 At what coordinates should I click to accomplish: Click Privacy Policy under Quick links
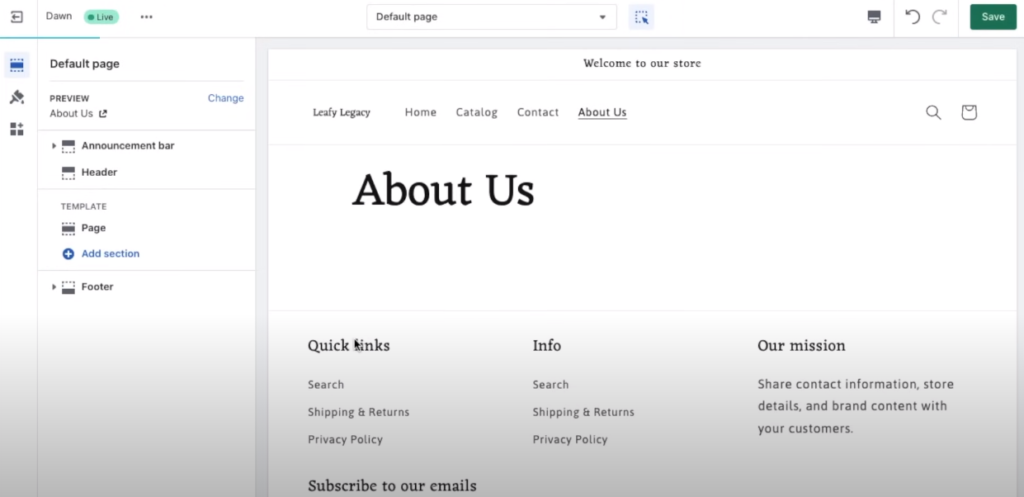click(345, 440)
